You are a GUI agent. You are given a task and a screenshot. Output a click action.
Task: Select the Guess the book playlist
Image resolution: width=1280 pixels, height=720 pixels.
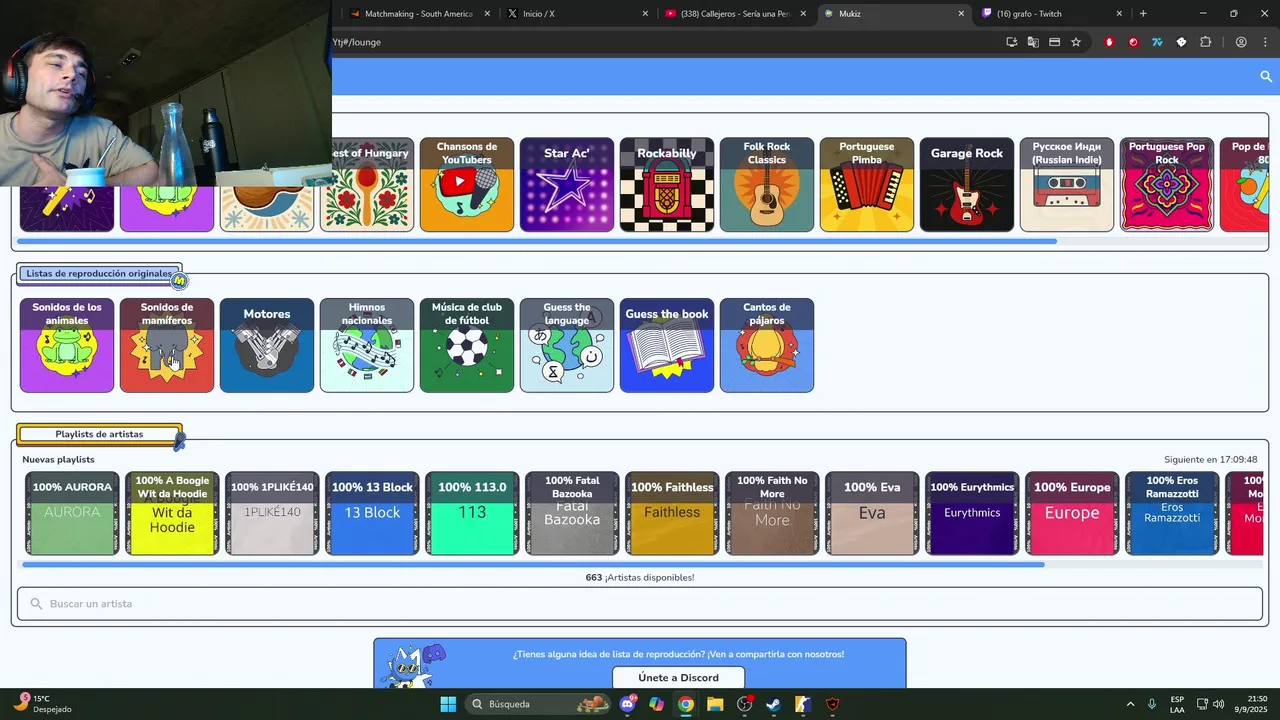click(x=667, y=345)
